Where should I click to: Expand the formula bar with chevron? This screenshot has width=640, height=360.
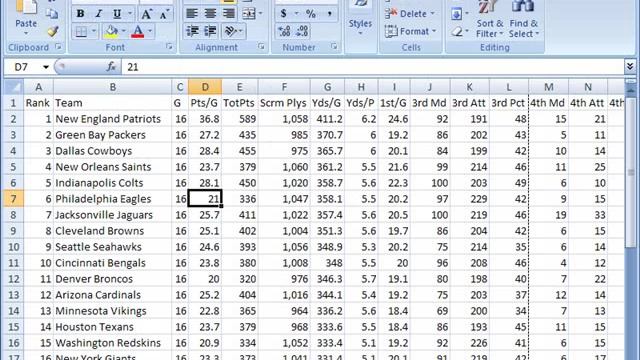[630, 67]
